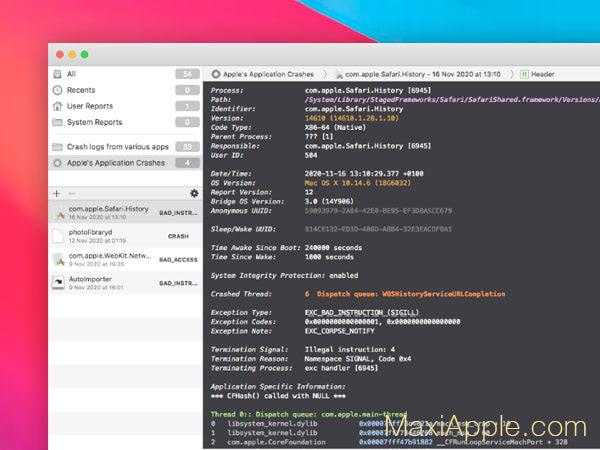Click the All inbox icon
600x450 pixels.
pos(57,74)
